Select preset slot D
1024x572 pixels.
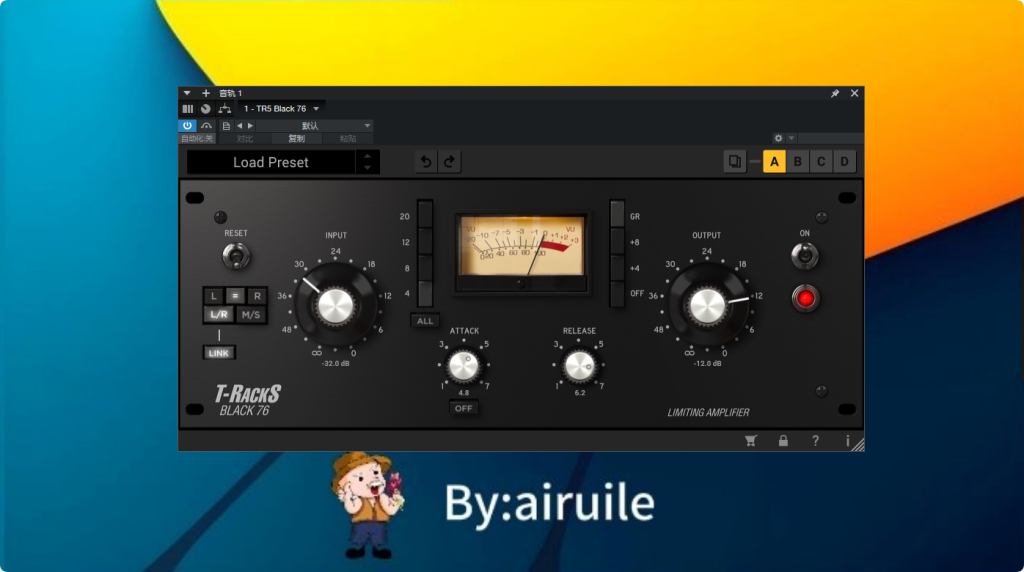coord(844,161)
